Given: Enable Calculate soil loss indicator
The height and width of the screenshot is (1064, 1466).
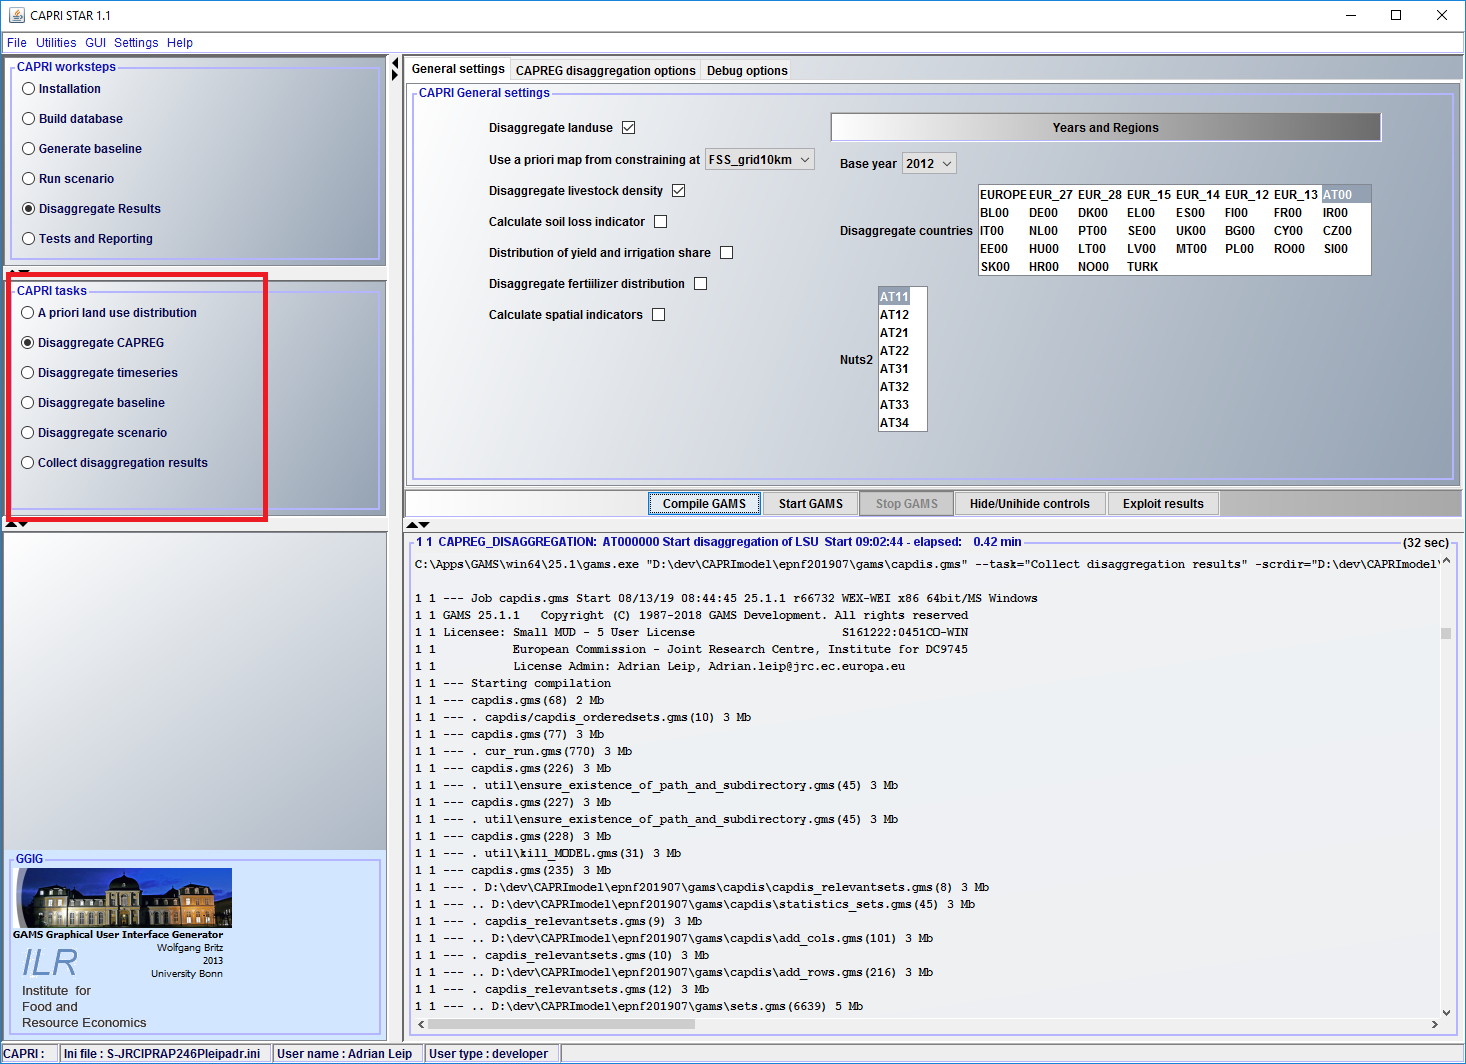Looking at the screenshot, I should (x=660, y=222).
